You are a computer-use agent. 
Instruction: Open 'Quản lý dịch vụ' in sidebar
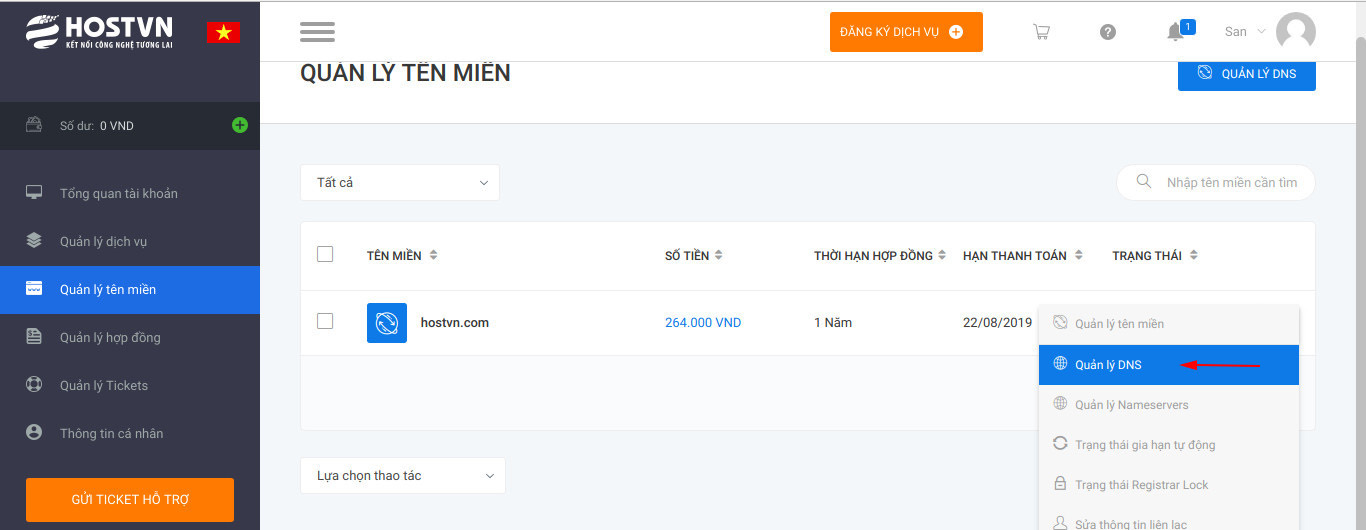(x=104, y=241)
